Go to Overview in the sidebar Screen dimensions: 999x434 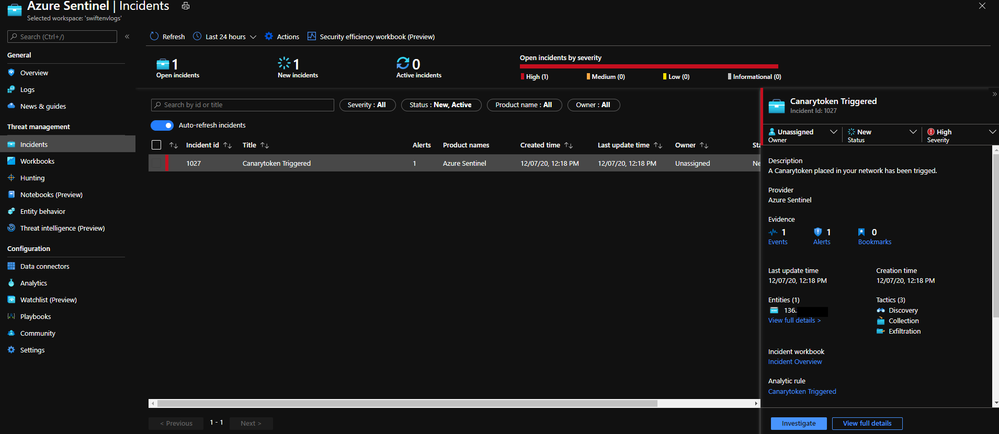[x=34, y=73]
